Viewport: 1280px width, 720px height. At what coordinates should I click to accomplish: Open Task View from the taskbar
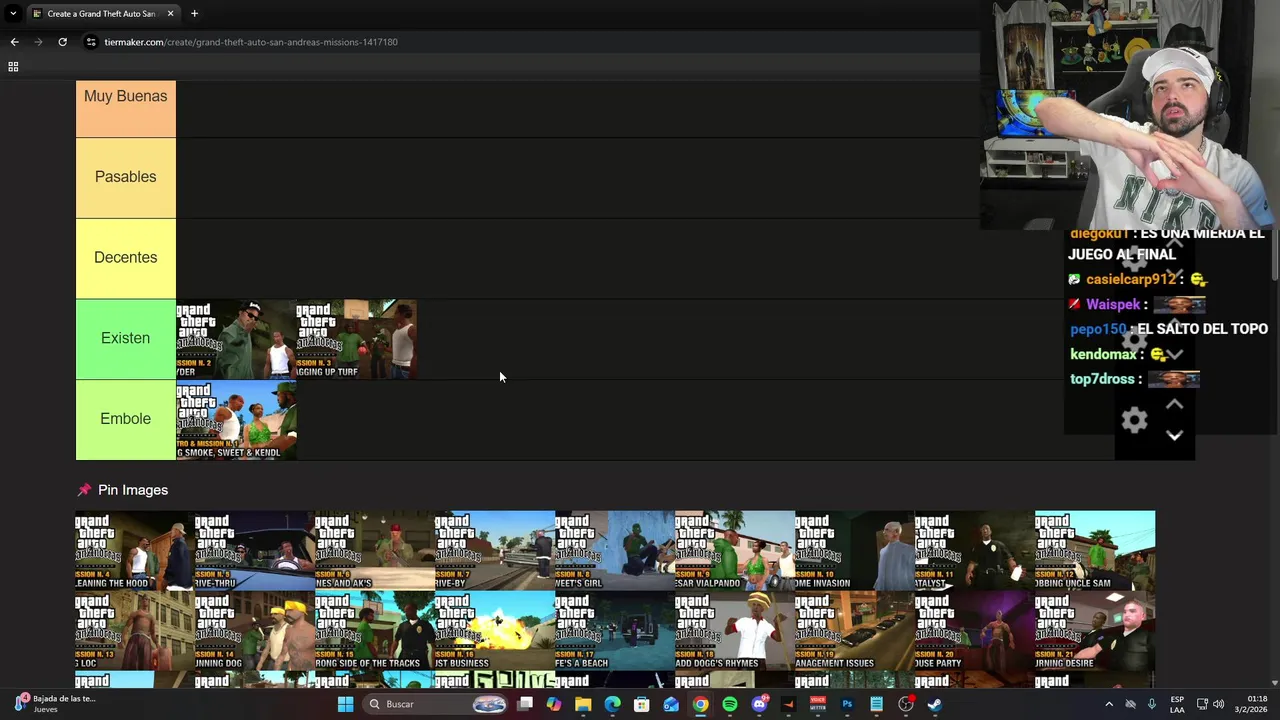pyautogui.click(x=525, y=704)
